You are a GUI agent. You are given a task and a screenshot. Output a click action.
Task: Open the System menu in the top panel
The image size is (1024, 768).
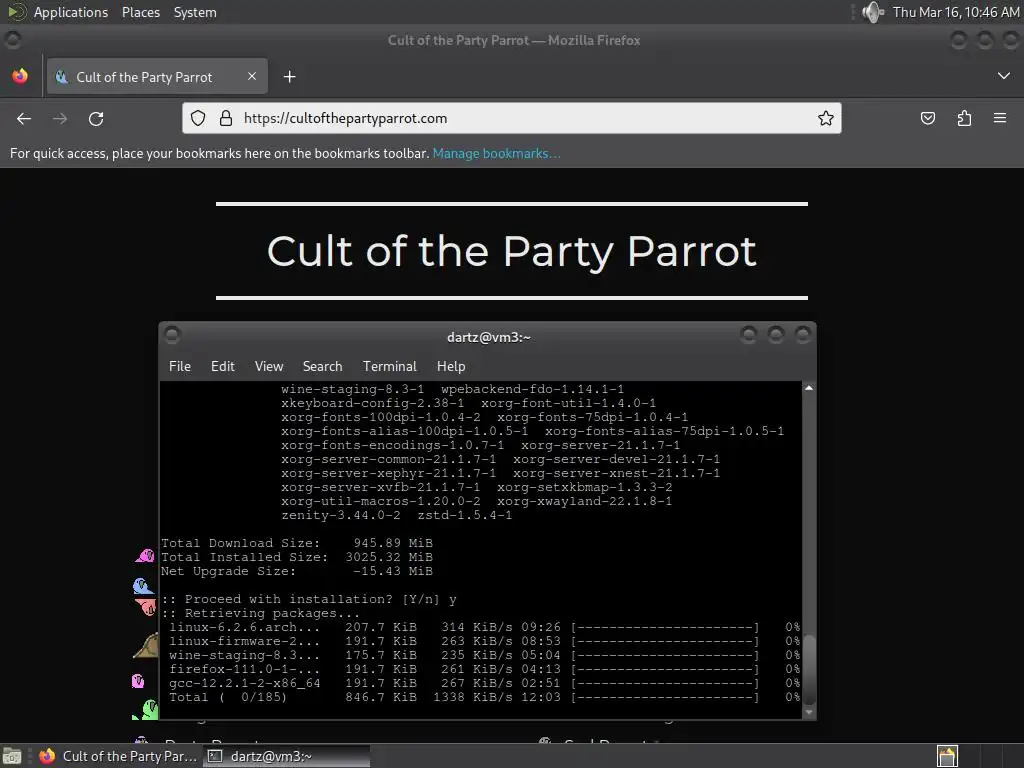(x=195, y=12)
